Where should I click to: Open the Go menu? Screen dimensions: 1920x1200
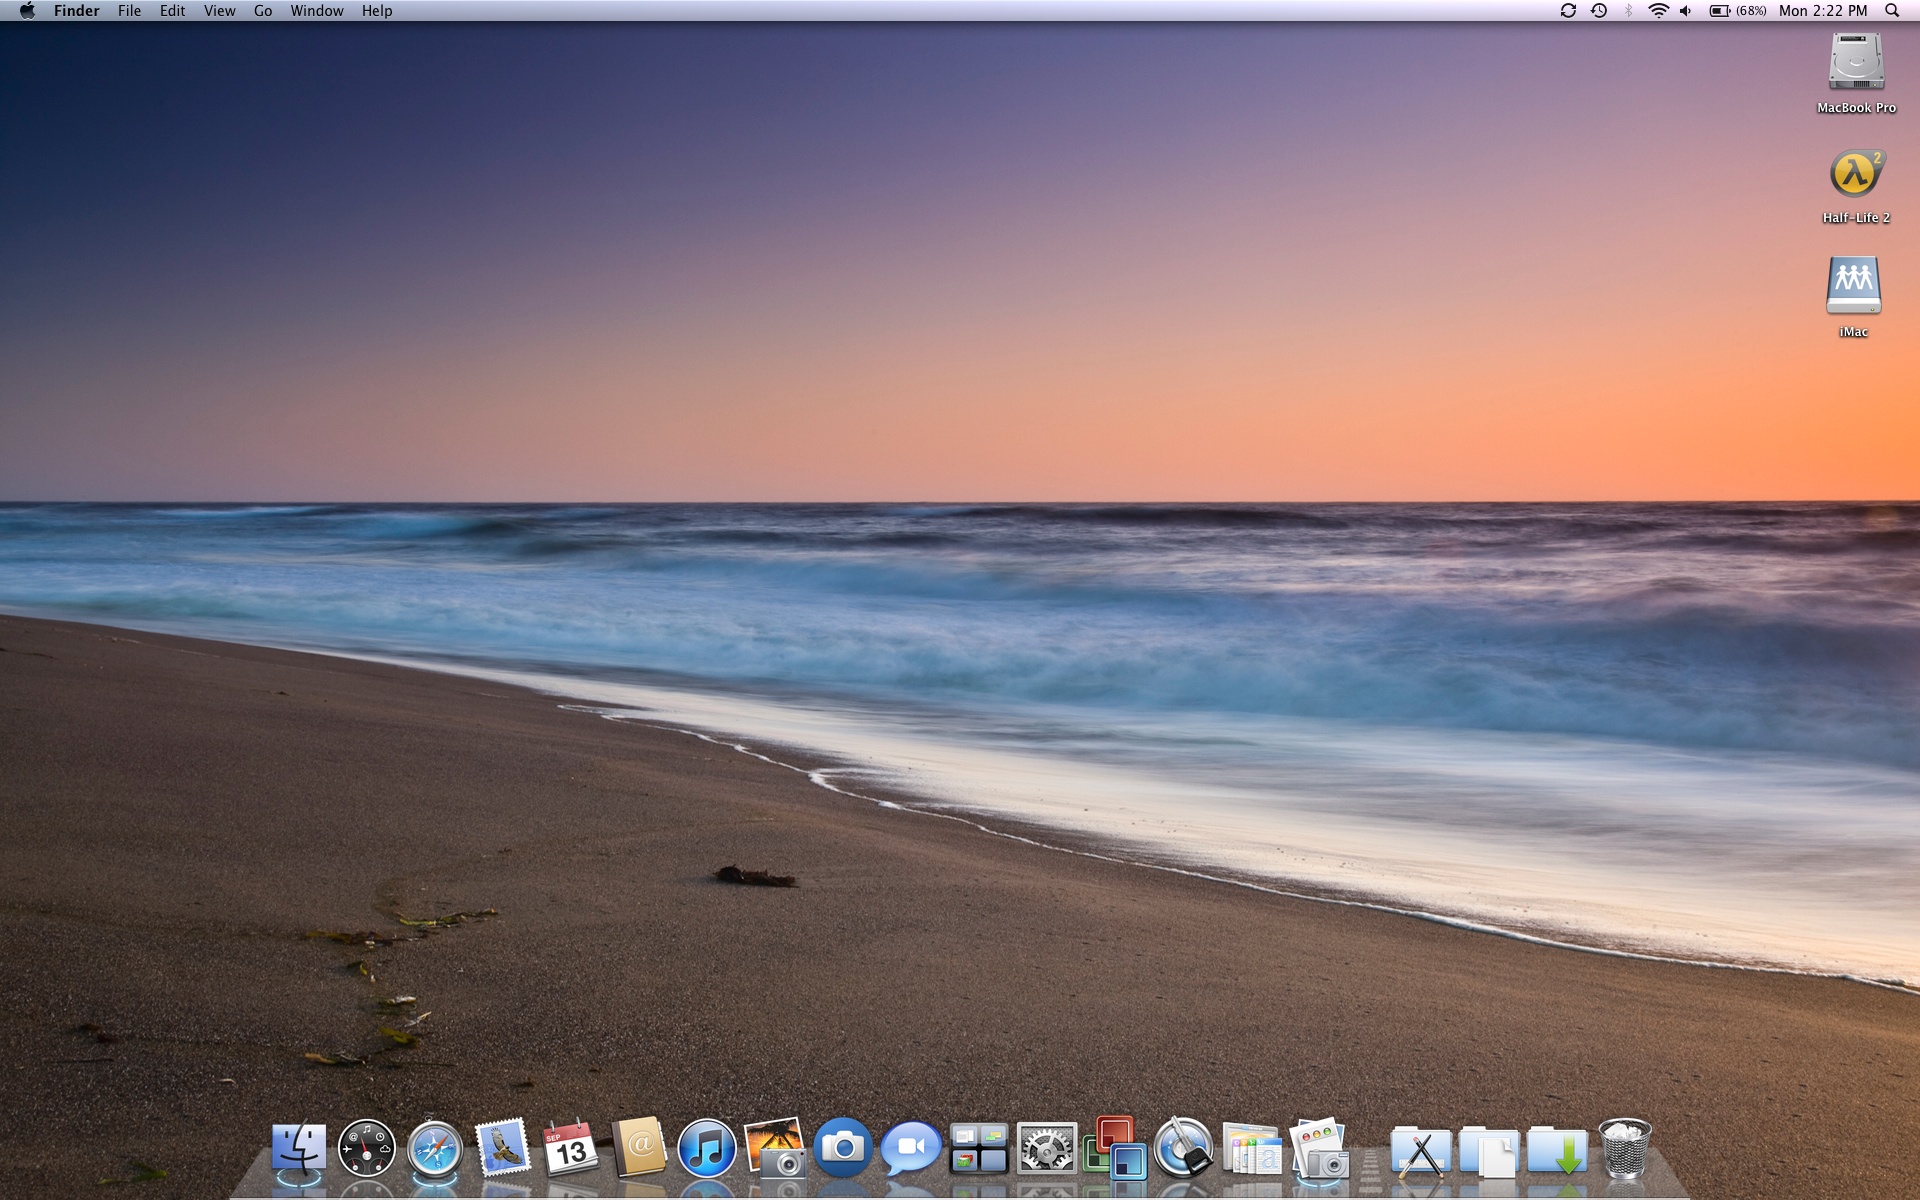click(x=263, y=11)
